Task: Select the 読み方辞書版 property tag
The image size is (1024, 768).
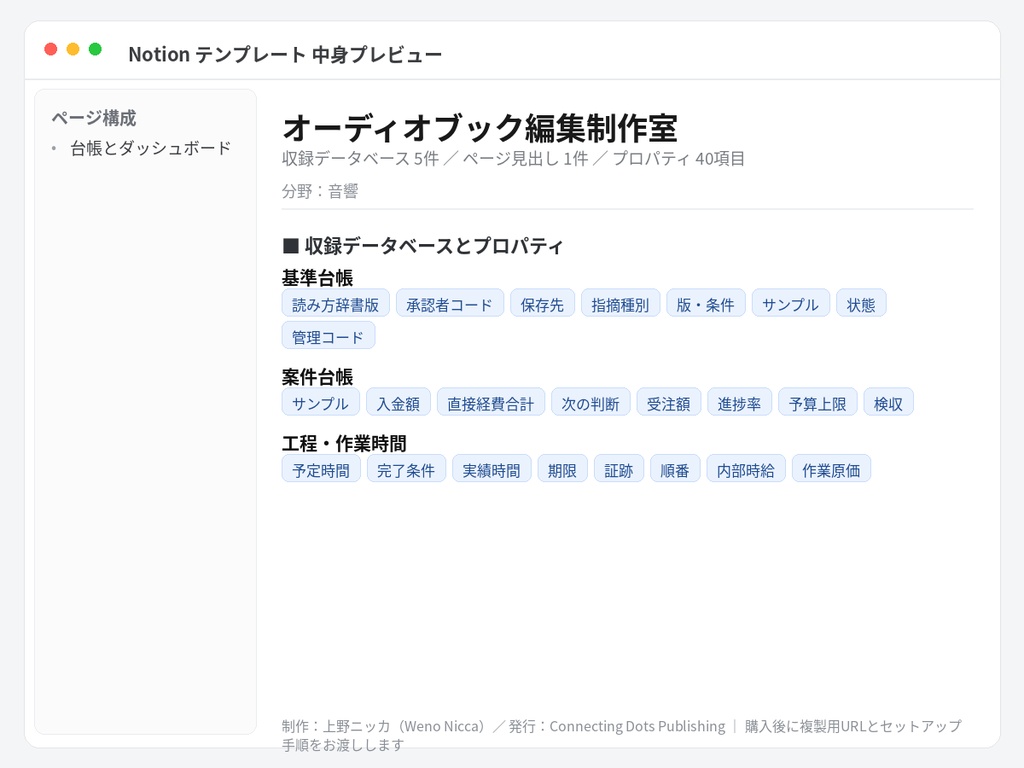Action: pos(336,303)
